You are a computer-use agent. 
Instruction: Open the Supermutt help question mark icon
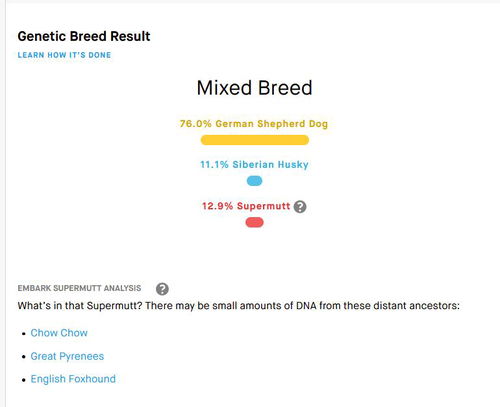[300, 207]
